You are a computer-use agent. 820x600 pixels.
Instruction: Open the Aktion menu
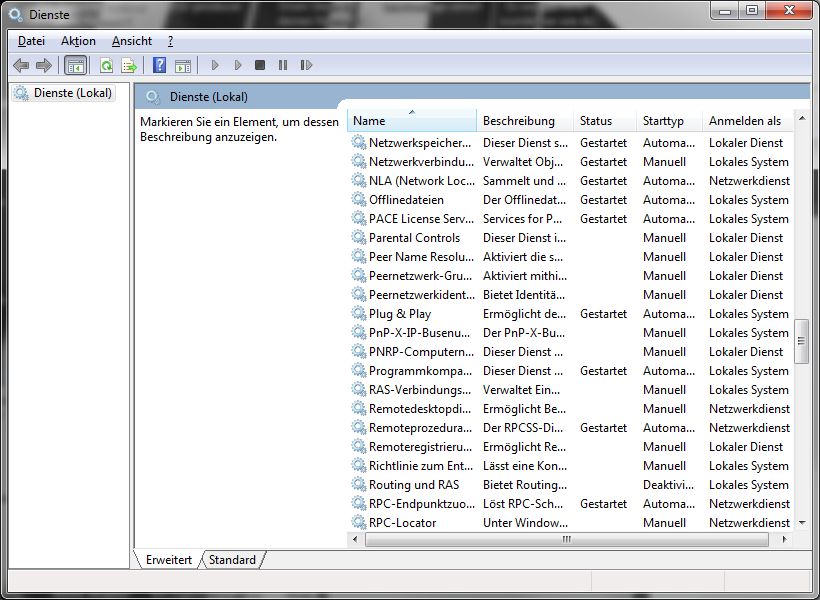[x=78, y=41]
